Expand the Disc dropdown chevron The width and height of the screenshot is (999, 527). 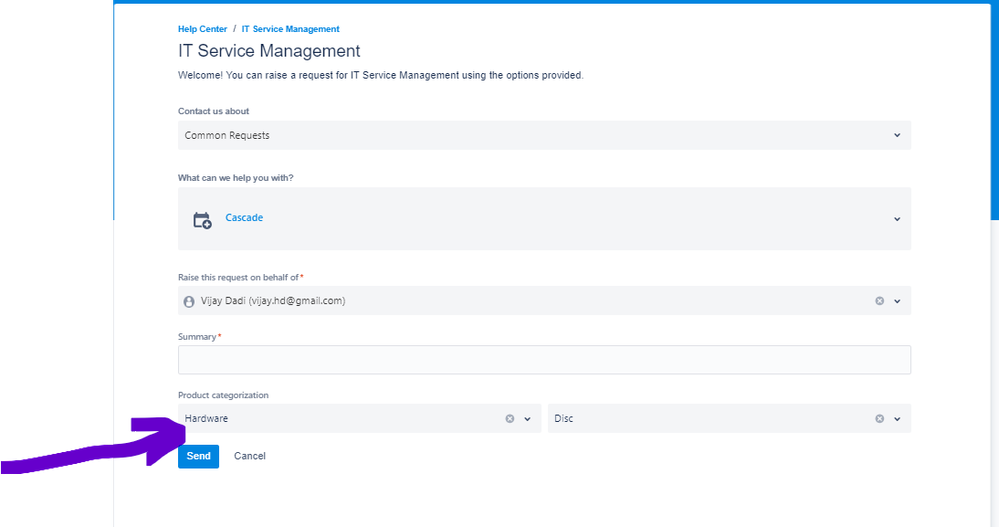[x=897, y=419]
